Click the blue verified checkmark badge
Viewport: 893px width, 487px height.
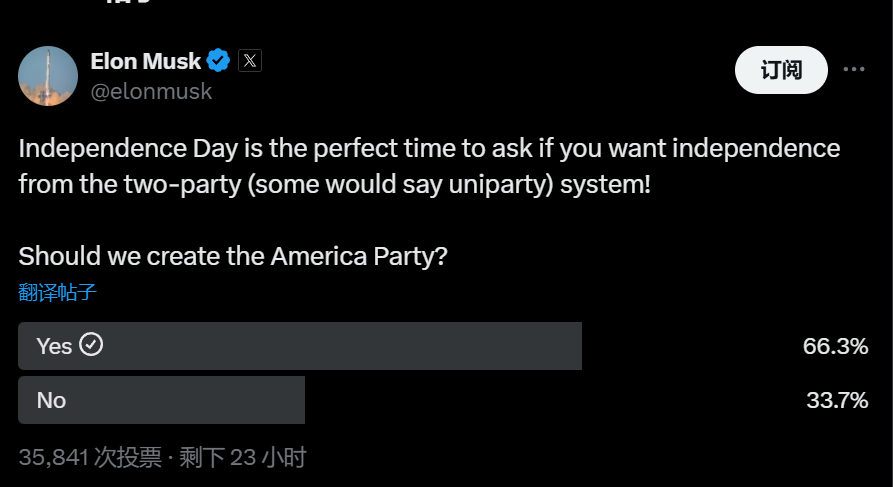click(218, 61)
